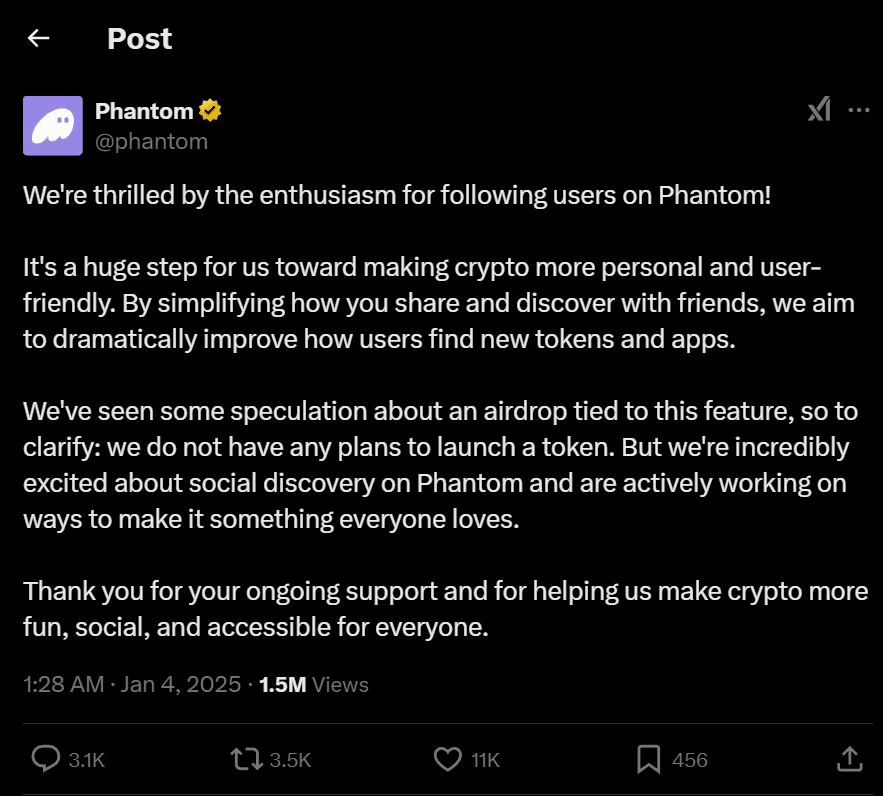Click the 1.5M Views count
Viewport: 883px width, 796px height.
[314, 685]
